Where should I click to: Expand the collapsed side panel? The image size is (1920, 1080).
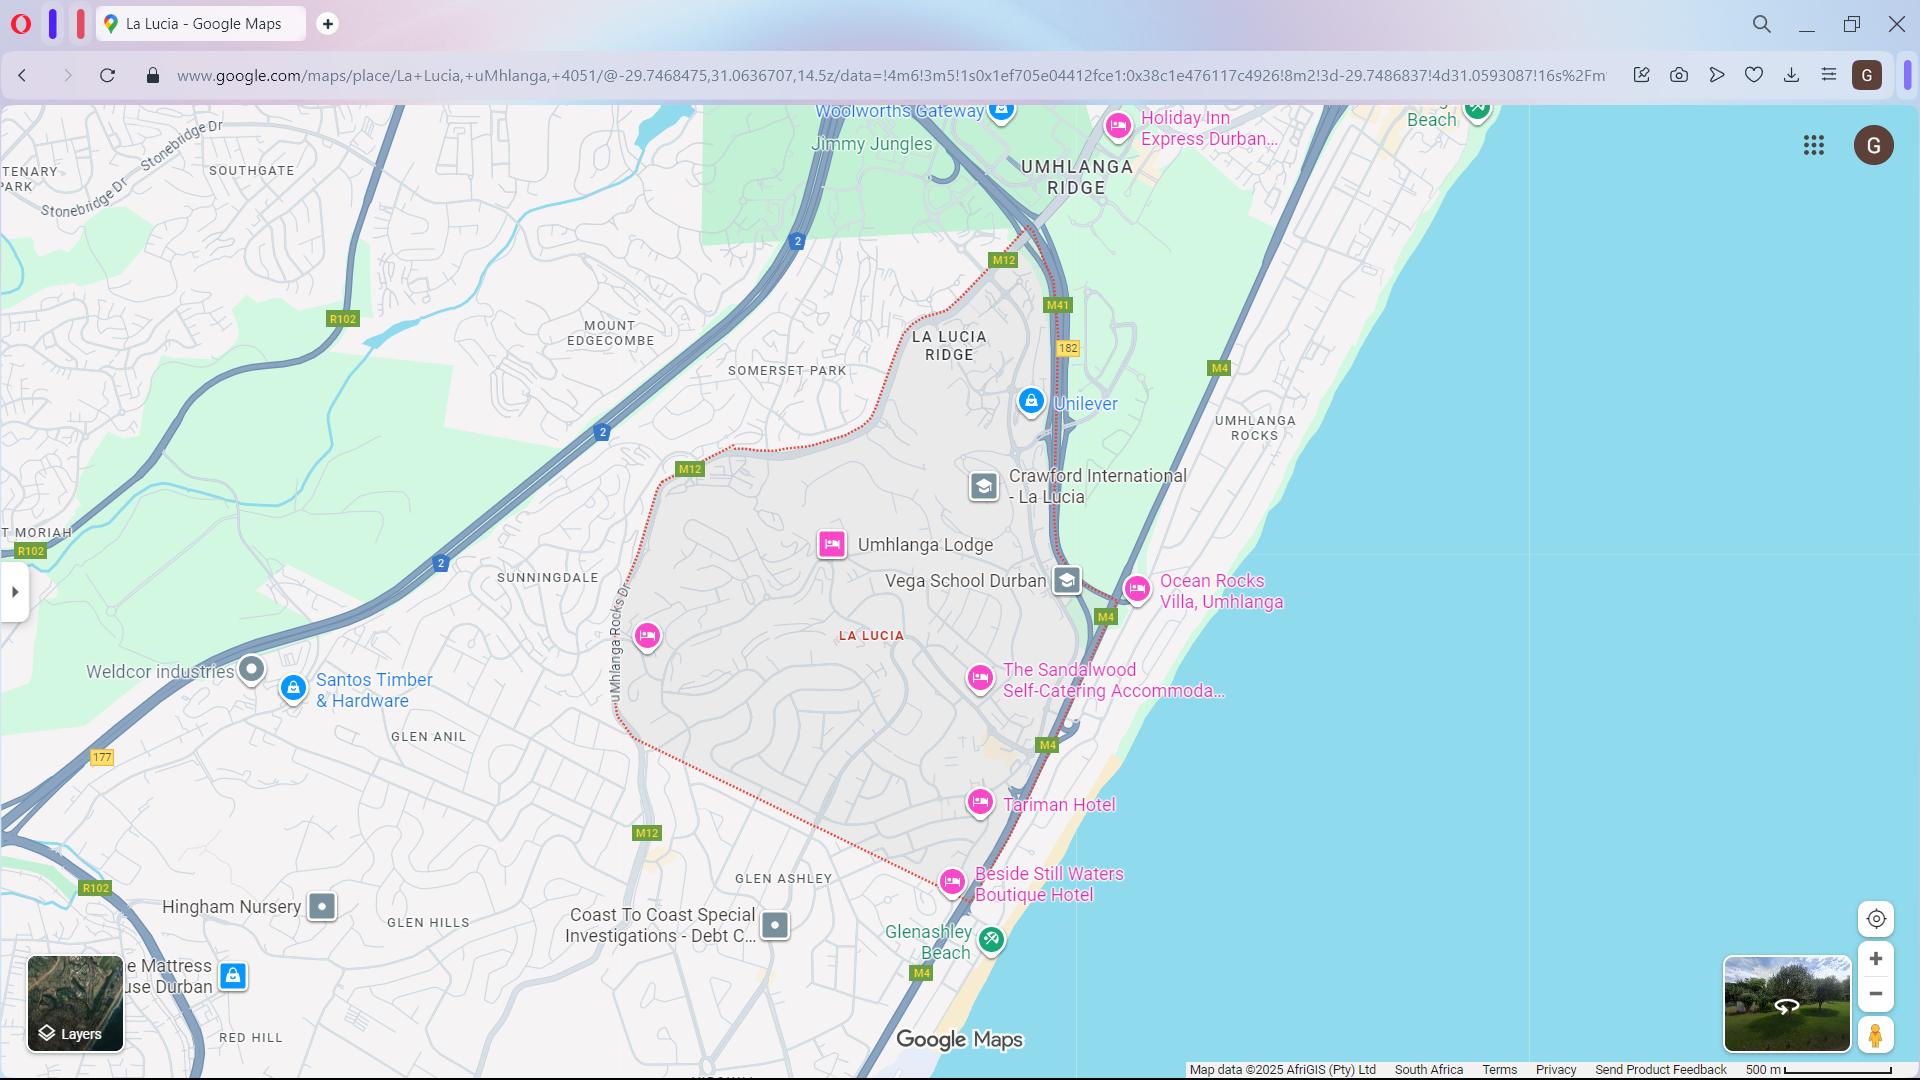click(x=15, y=592)
